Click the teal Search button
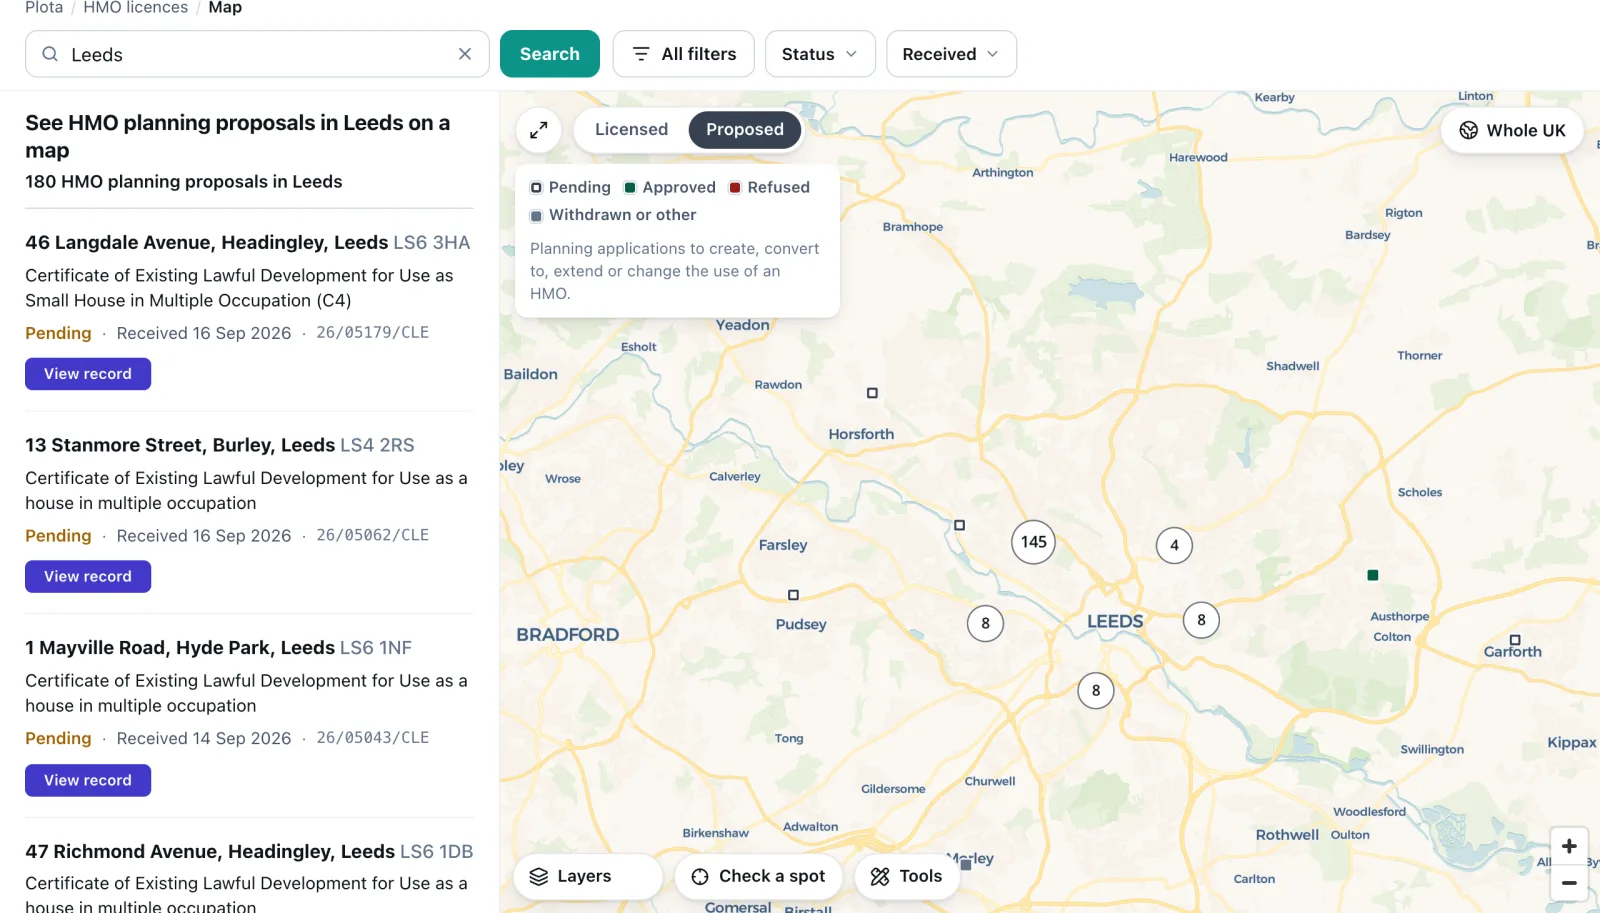The height and width of the screenshot is (913, 1600). (x=550, y=54)
